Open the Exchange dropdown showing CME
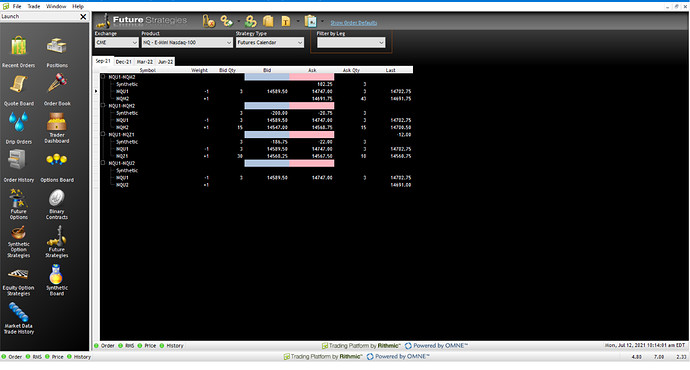The width and height of the screenshot is (690, 370). tap(117, 42)
